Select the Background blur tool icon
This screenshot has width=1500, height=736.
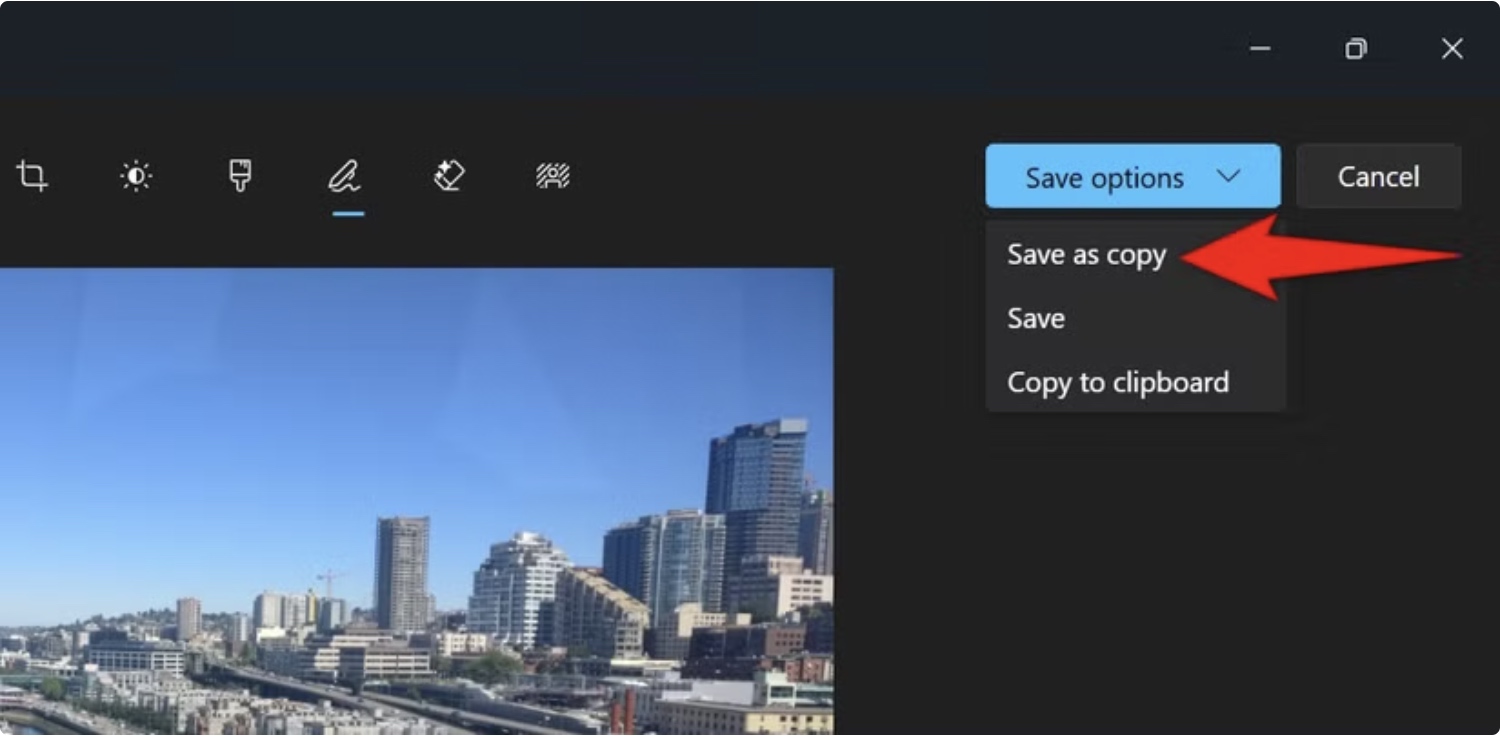[553, 177]
